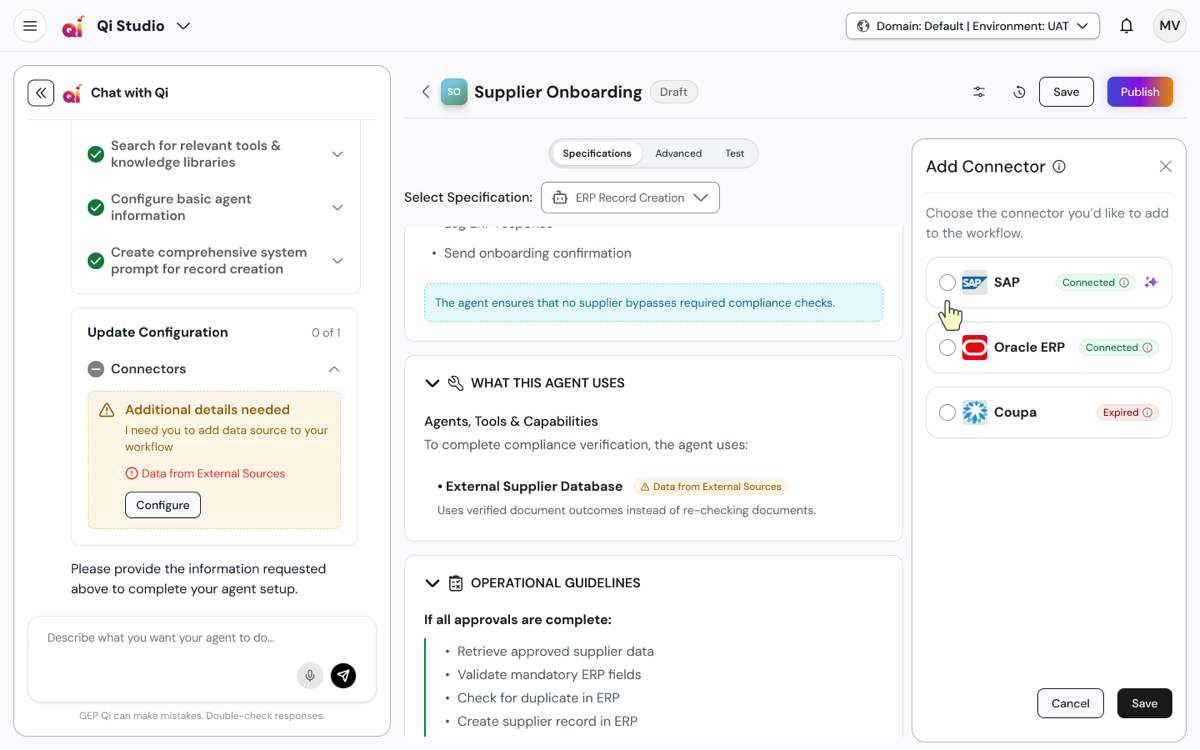Click the Qi Studio logo icon
The height and width of the screenshot is (750, 1200).
coord(72,27)
